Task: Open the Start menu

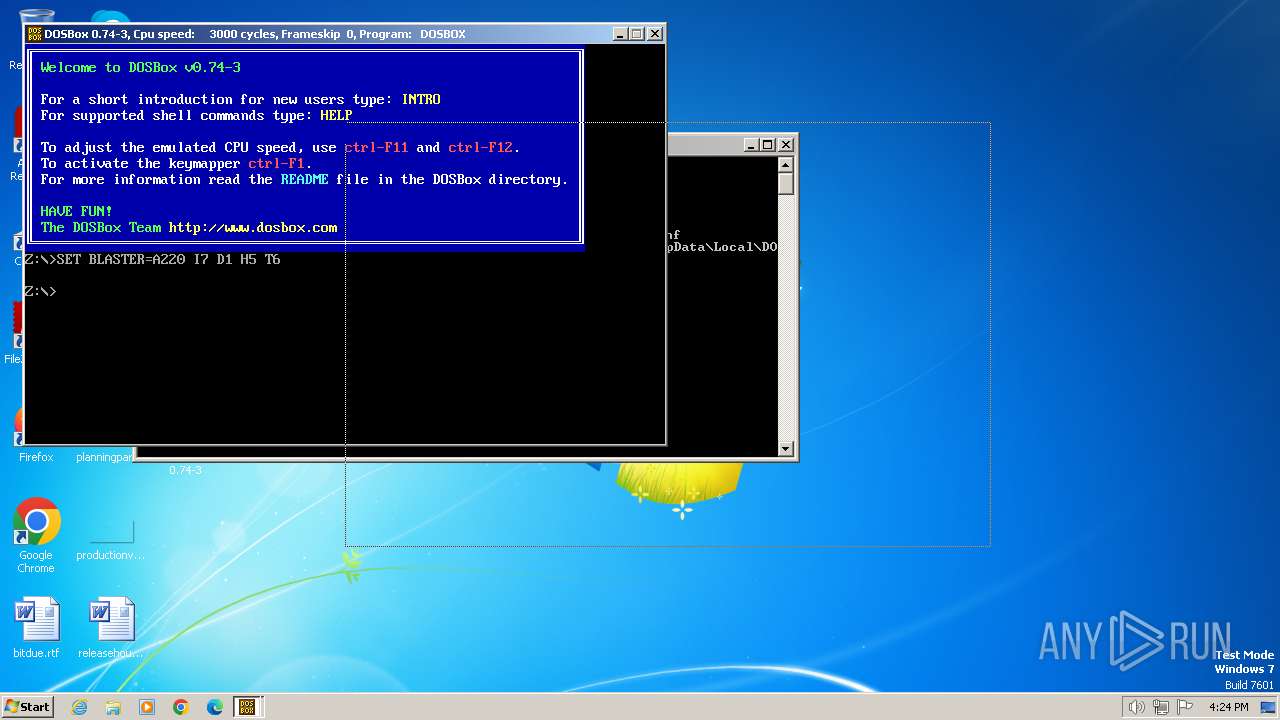Action: pyautogui.click(x=27, y=707)
